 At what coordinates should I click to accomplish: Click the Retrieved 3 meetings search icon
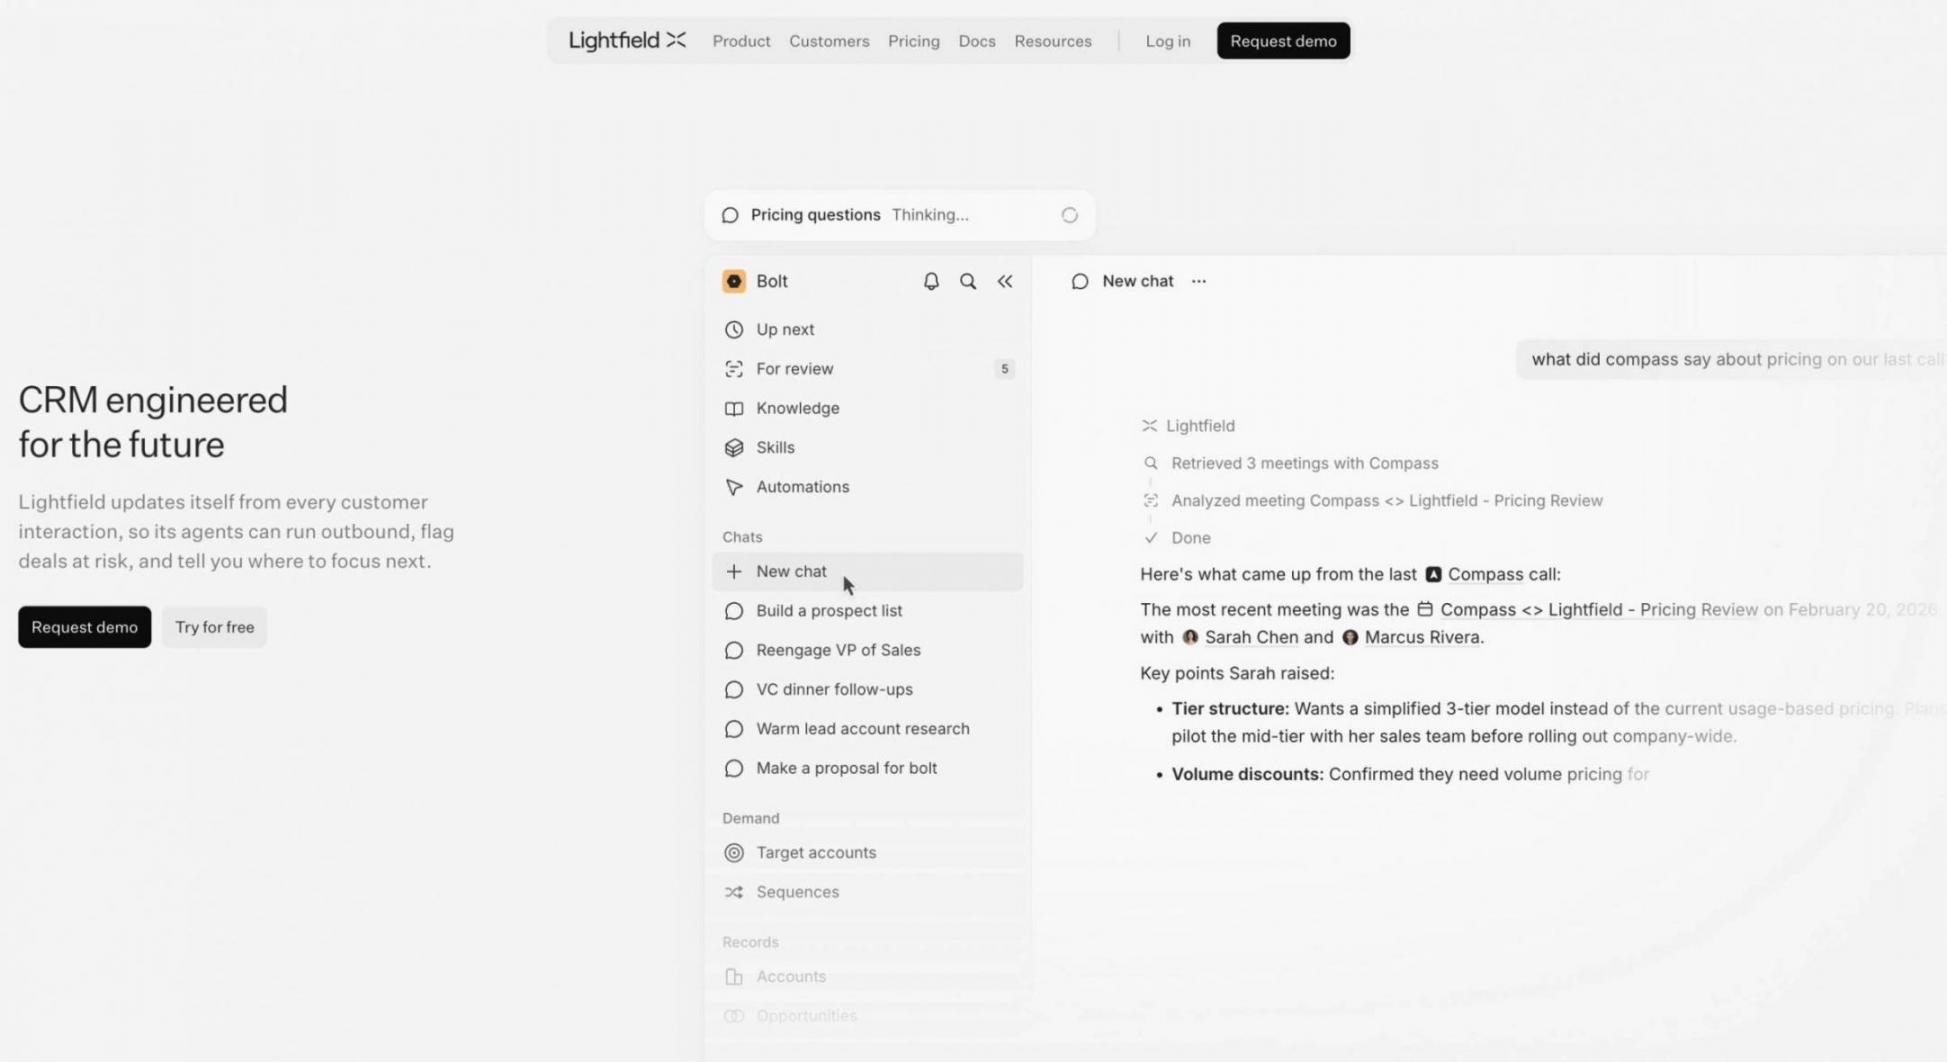pyautogui.click(x=1151, y=463)
